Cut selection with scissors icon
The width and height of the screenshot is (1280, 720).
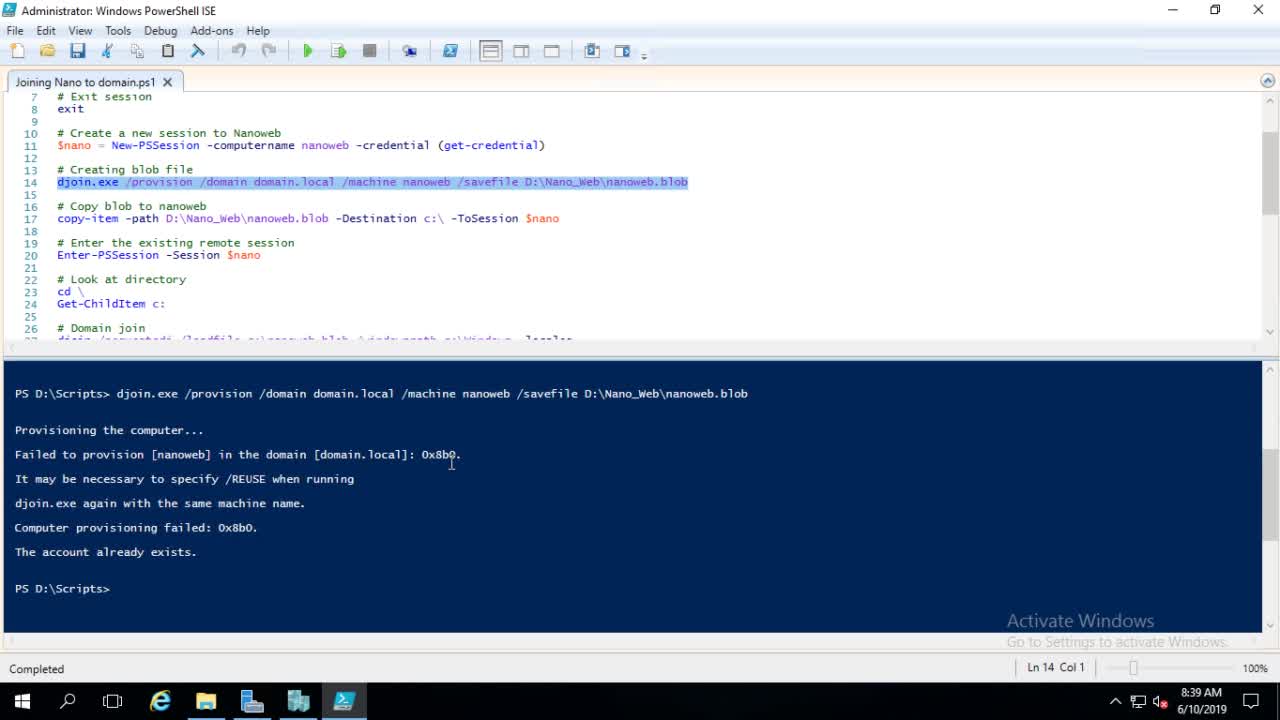(x=107, y=51)
